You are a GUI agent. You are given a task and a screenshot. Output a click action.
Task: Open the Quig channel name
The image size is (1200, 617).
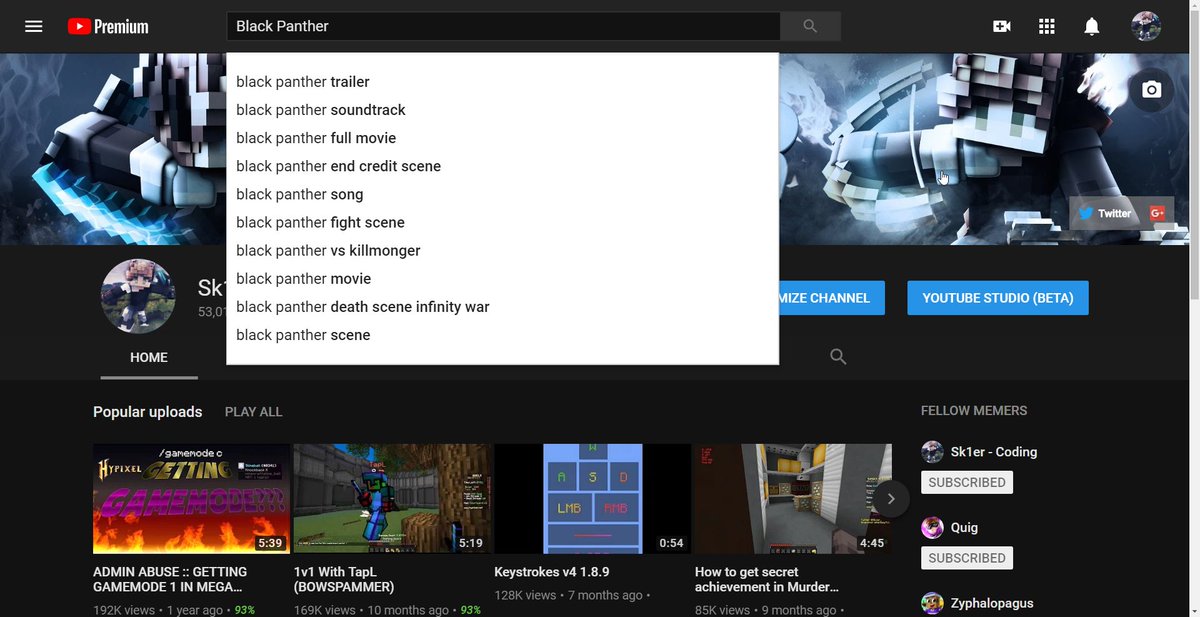tap(966, 528)
